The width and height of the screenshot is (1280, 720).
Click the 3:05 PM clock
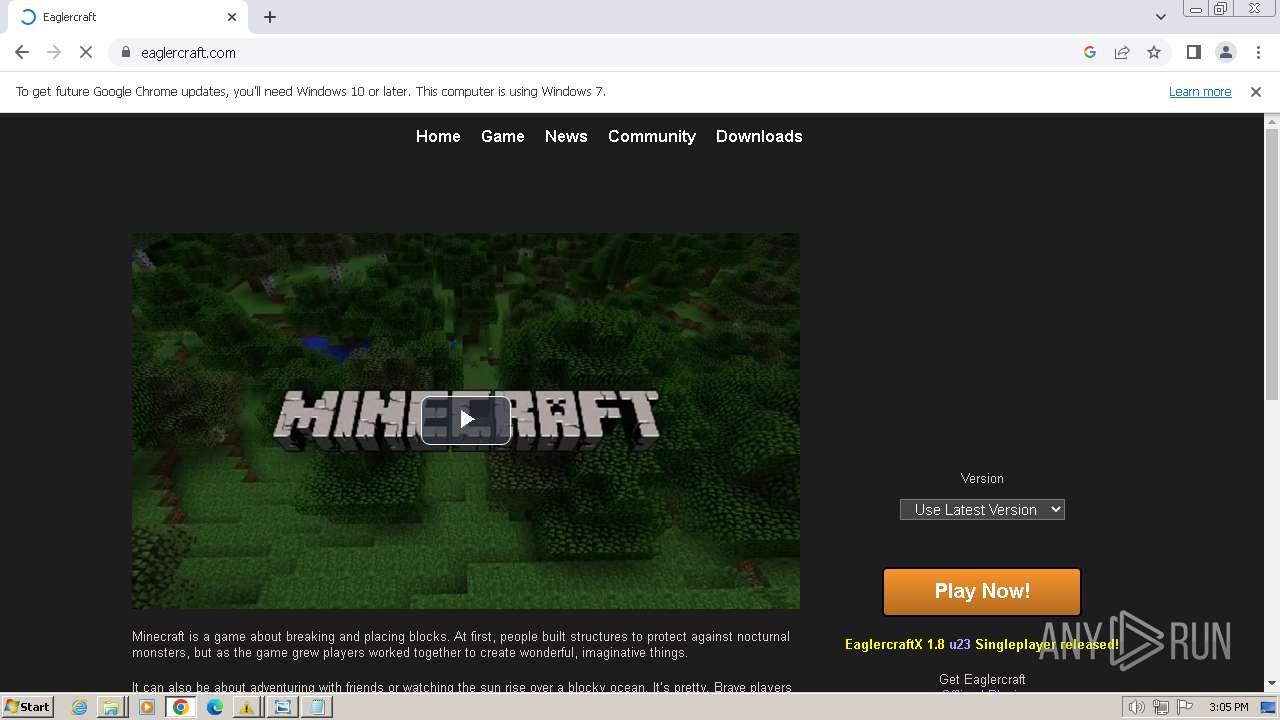[x=1228, y=707]
